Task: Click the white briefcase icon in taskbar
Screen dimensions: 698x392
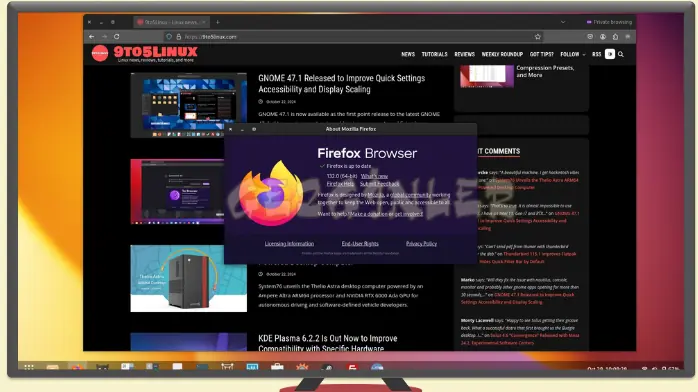Action: [x=277, y=367]
